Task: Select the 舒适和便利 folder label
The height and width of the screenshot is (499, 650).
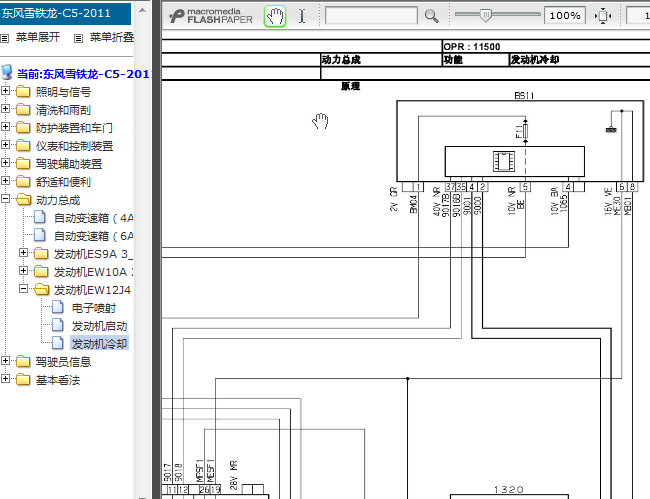Action: click(63, 182)
